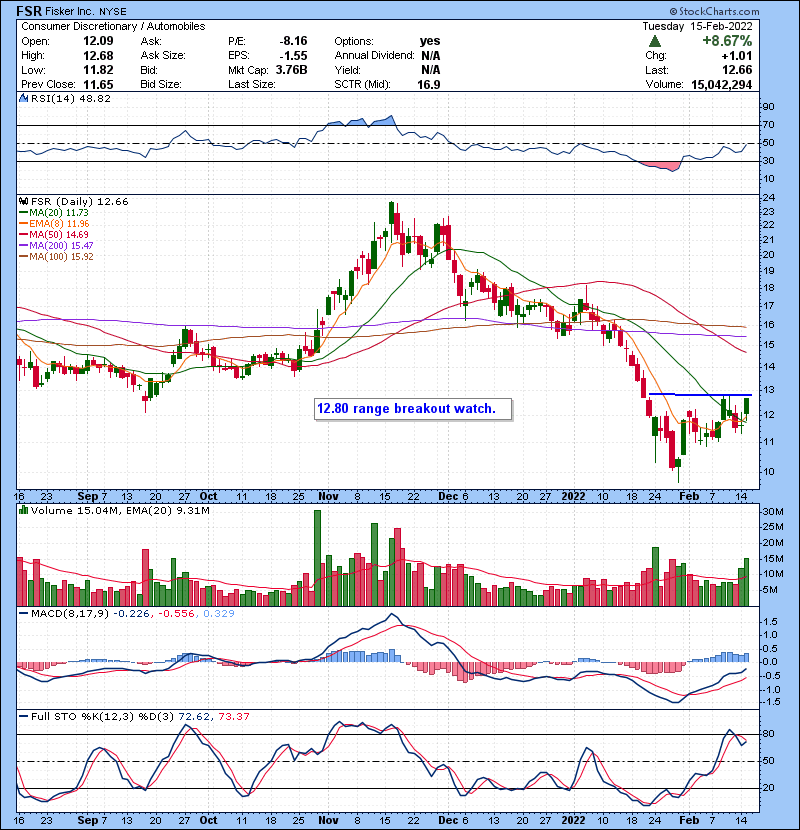Click the green up-arrow change indicator
Viewport: 800px width, 830px height.
[654, 41]
